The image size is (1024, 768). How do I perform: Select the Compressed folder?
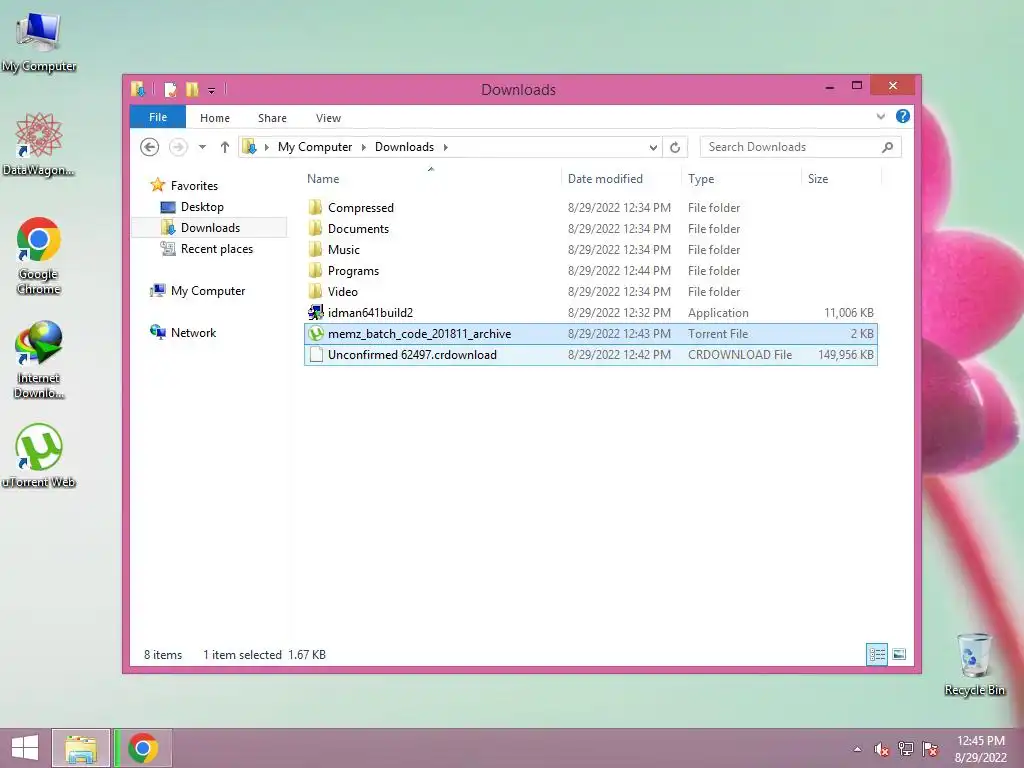590,208
